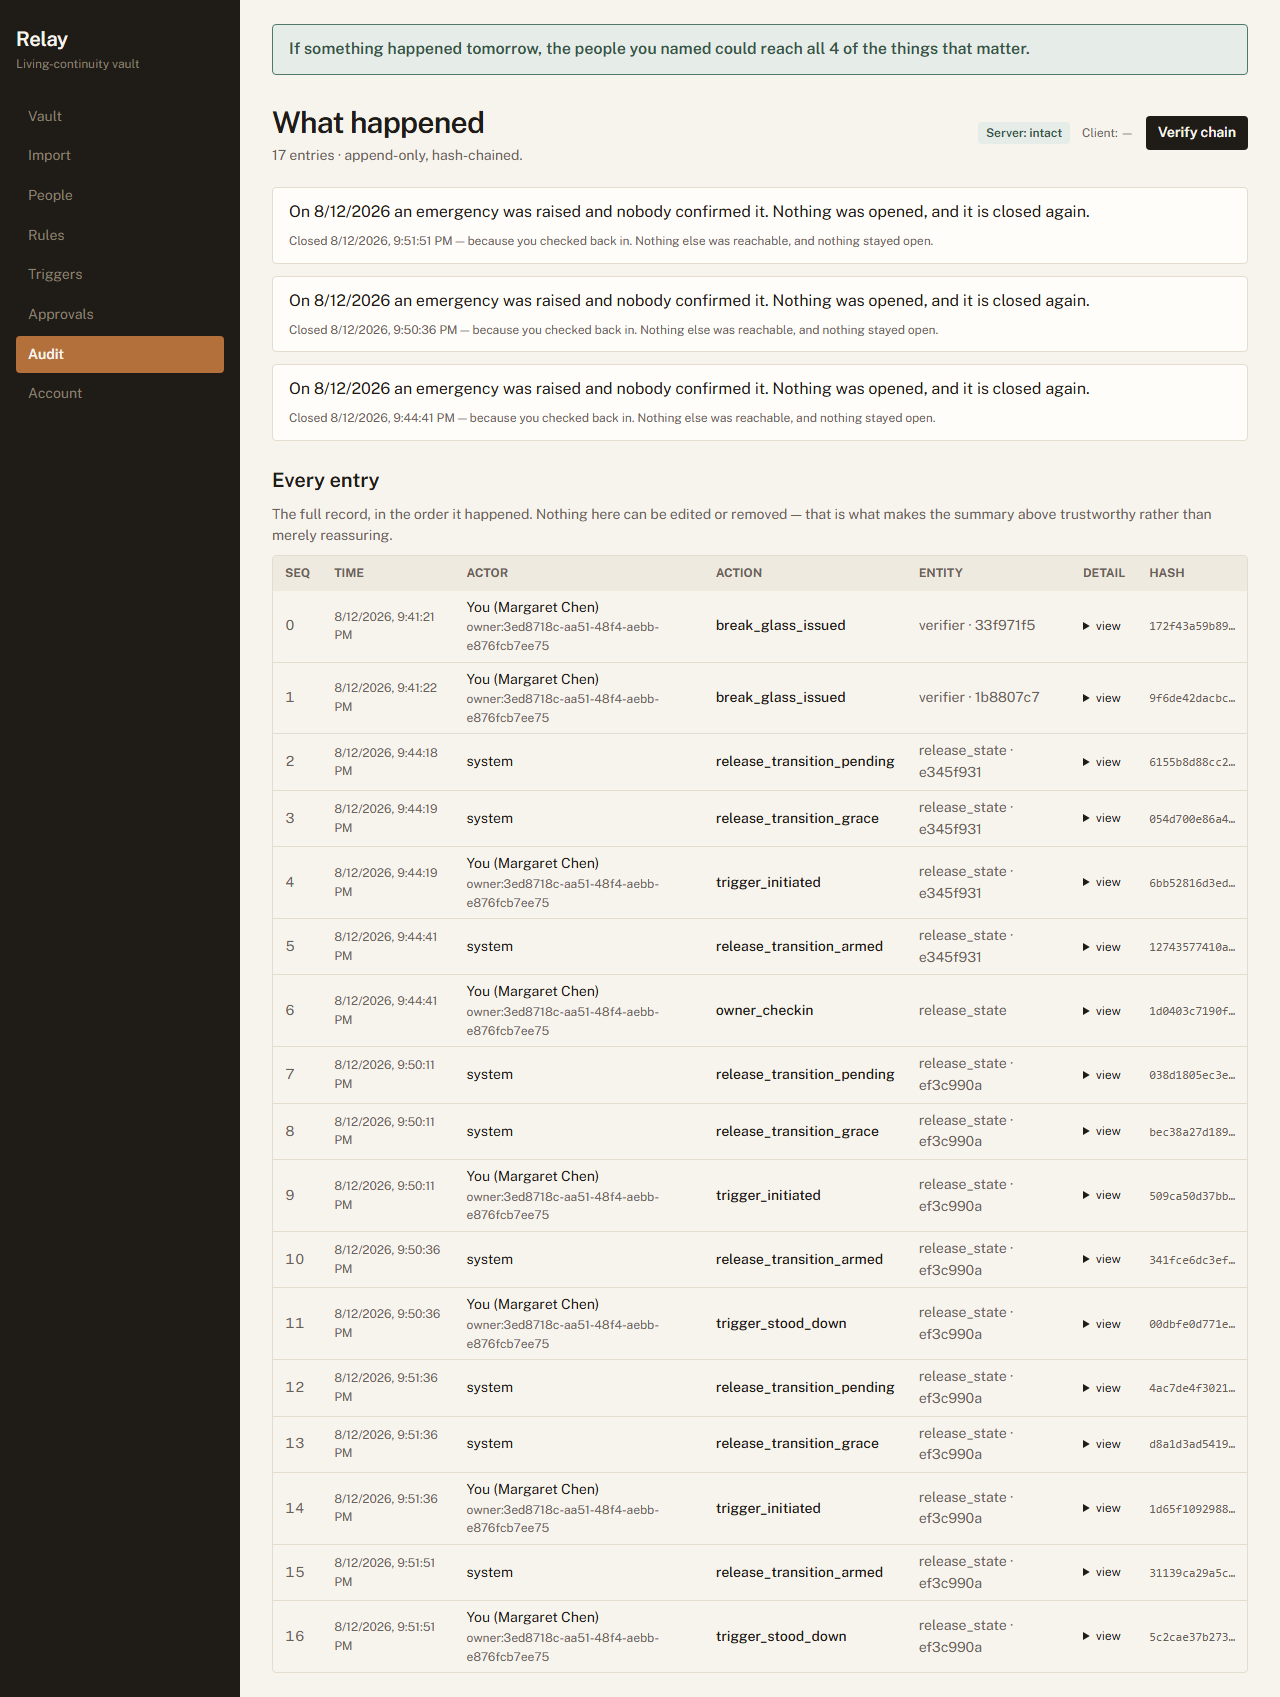
Task: Click the owner_checkin action cell
Action: click(x=764, y=1010)
